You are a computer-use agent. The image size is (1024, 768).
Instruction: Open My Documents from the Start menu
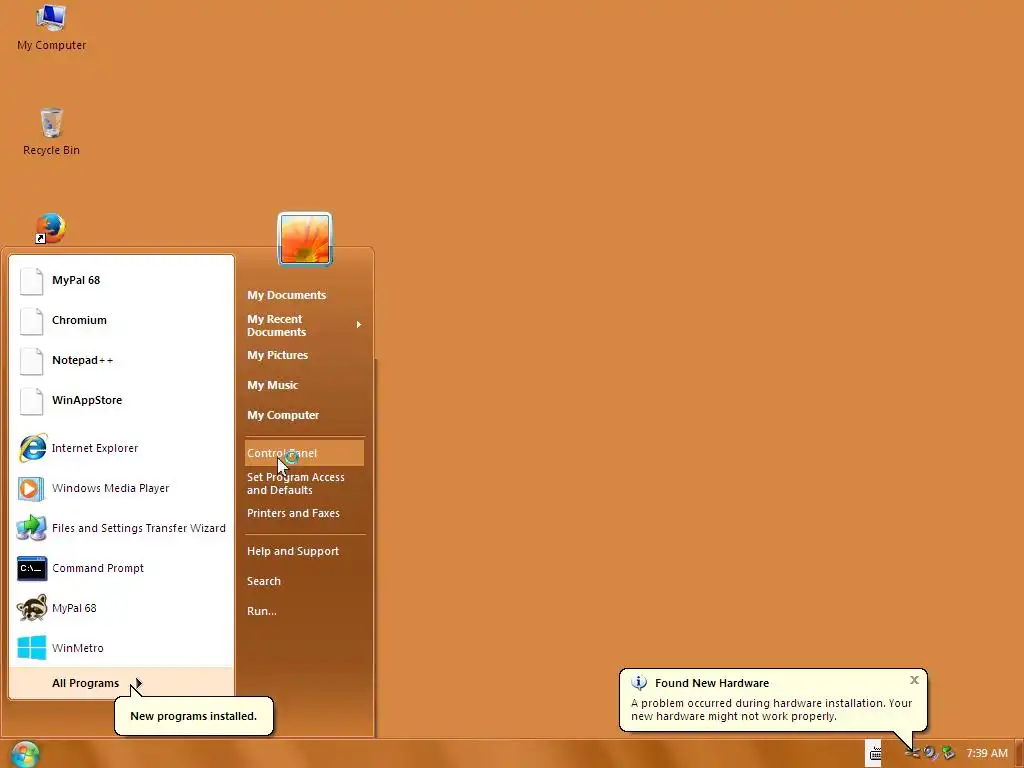pos(304,295)
